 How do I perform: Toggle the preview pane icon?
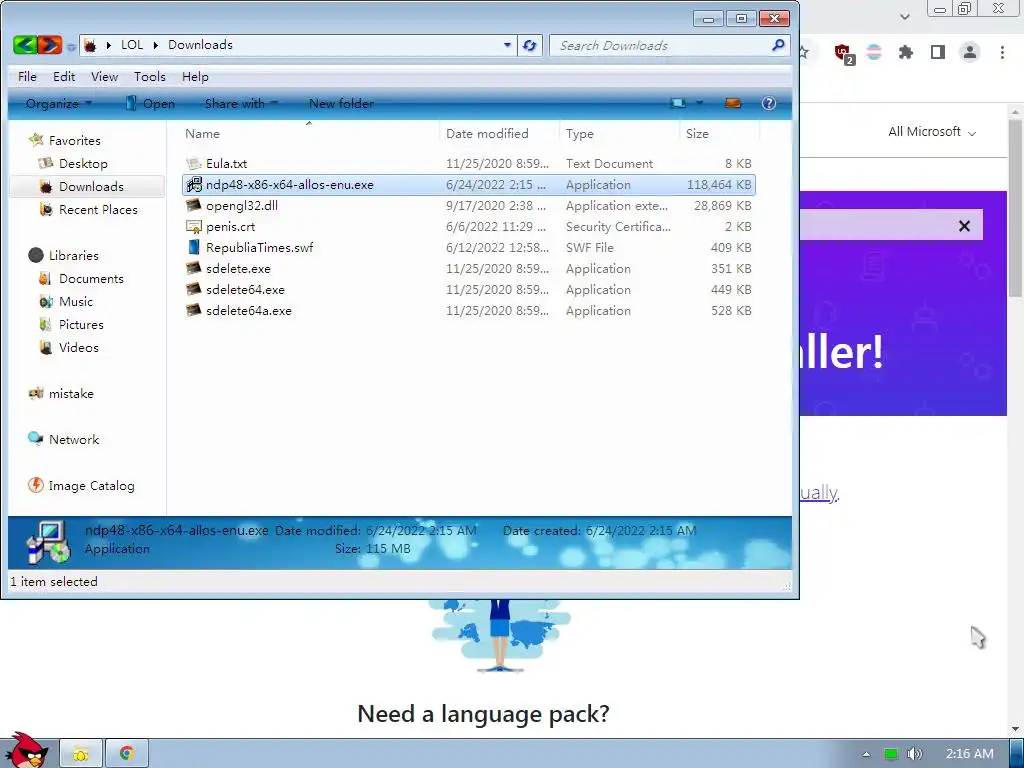(733, 103)
